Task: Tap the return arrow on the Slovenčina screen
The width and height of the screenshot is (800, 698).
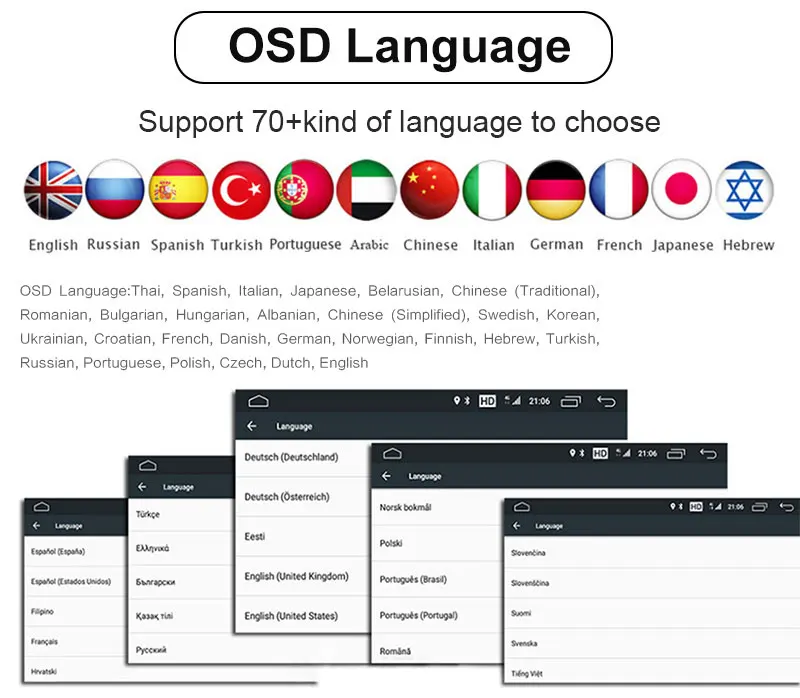Action: click(787, 507)
